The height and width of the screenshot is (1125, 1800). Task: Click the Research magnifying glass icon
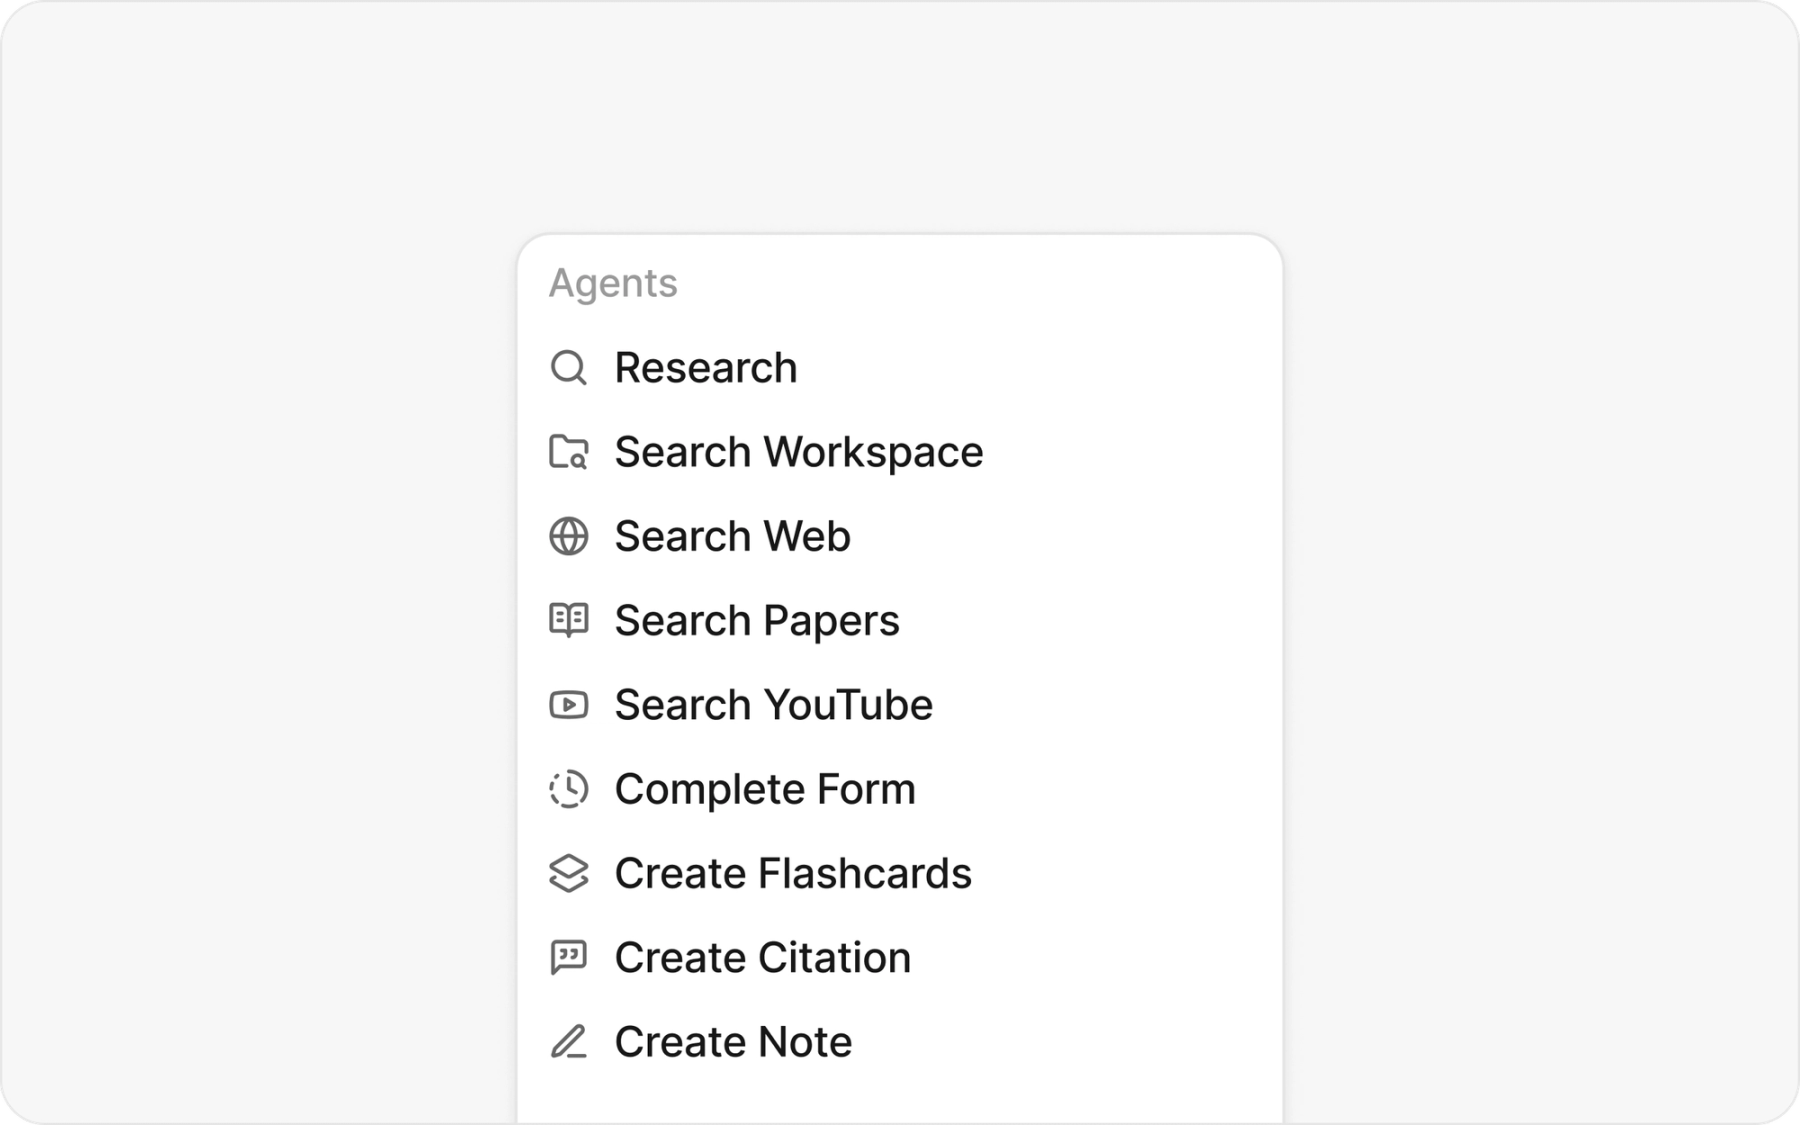pyautogui.click(x=568, y=368)
